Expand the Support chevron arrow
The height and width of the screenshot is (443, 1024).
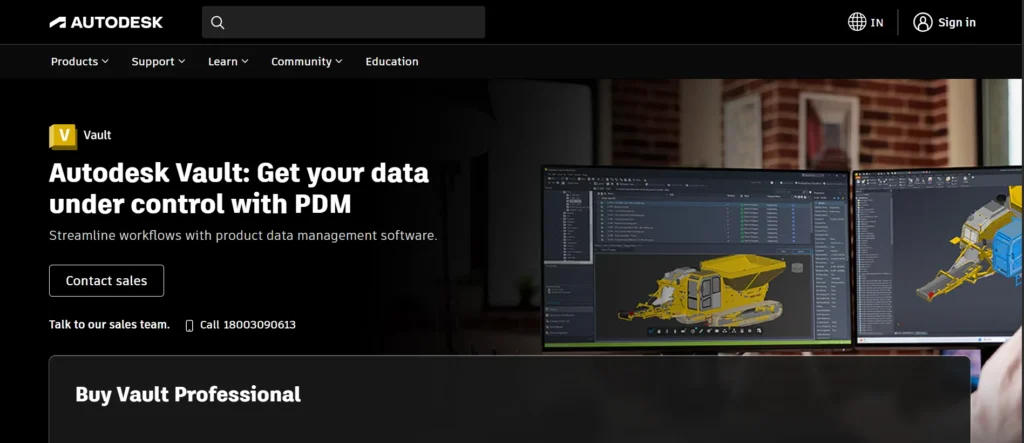(182, 61)
